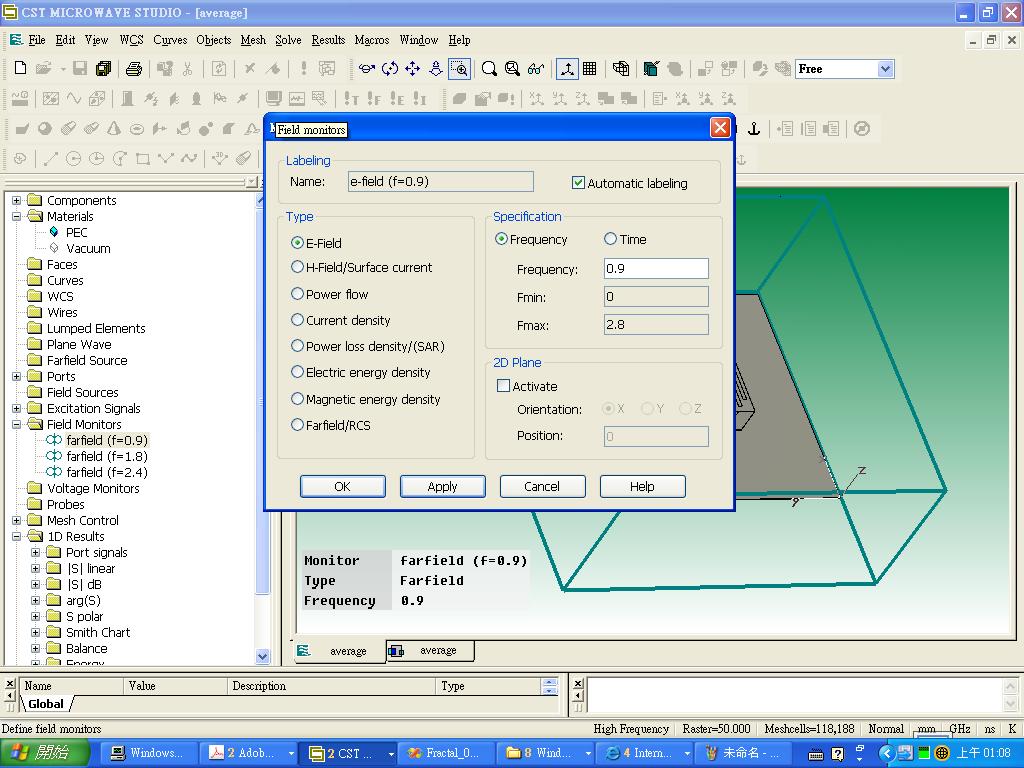Click the Frequency input field
The width and height of the screenshot is (1024, 768).
point(656,268)
